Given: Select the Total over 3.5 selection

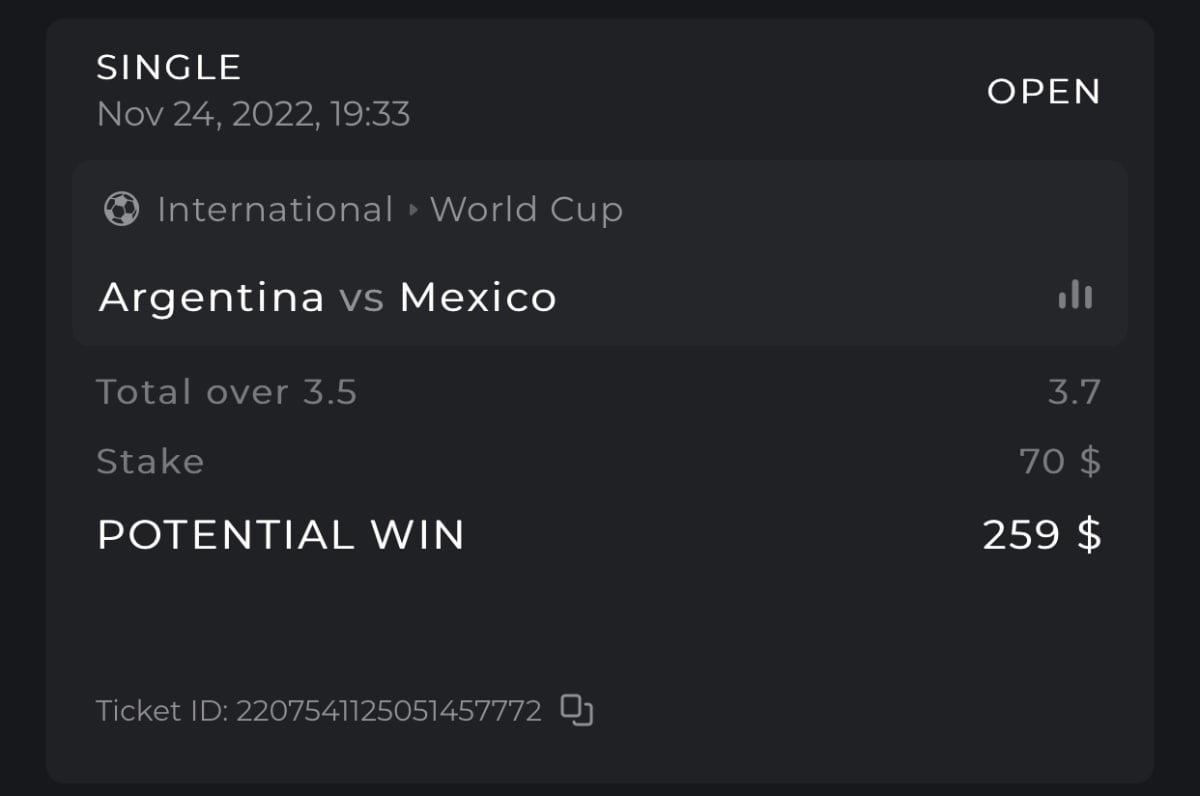Looking at the screenshot, I should coord(227,391).
